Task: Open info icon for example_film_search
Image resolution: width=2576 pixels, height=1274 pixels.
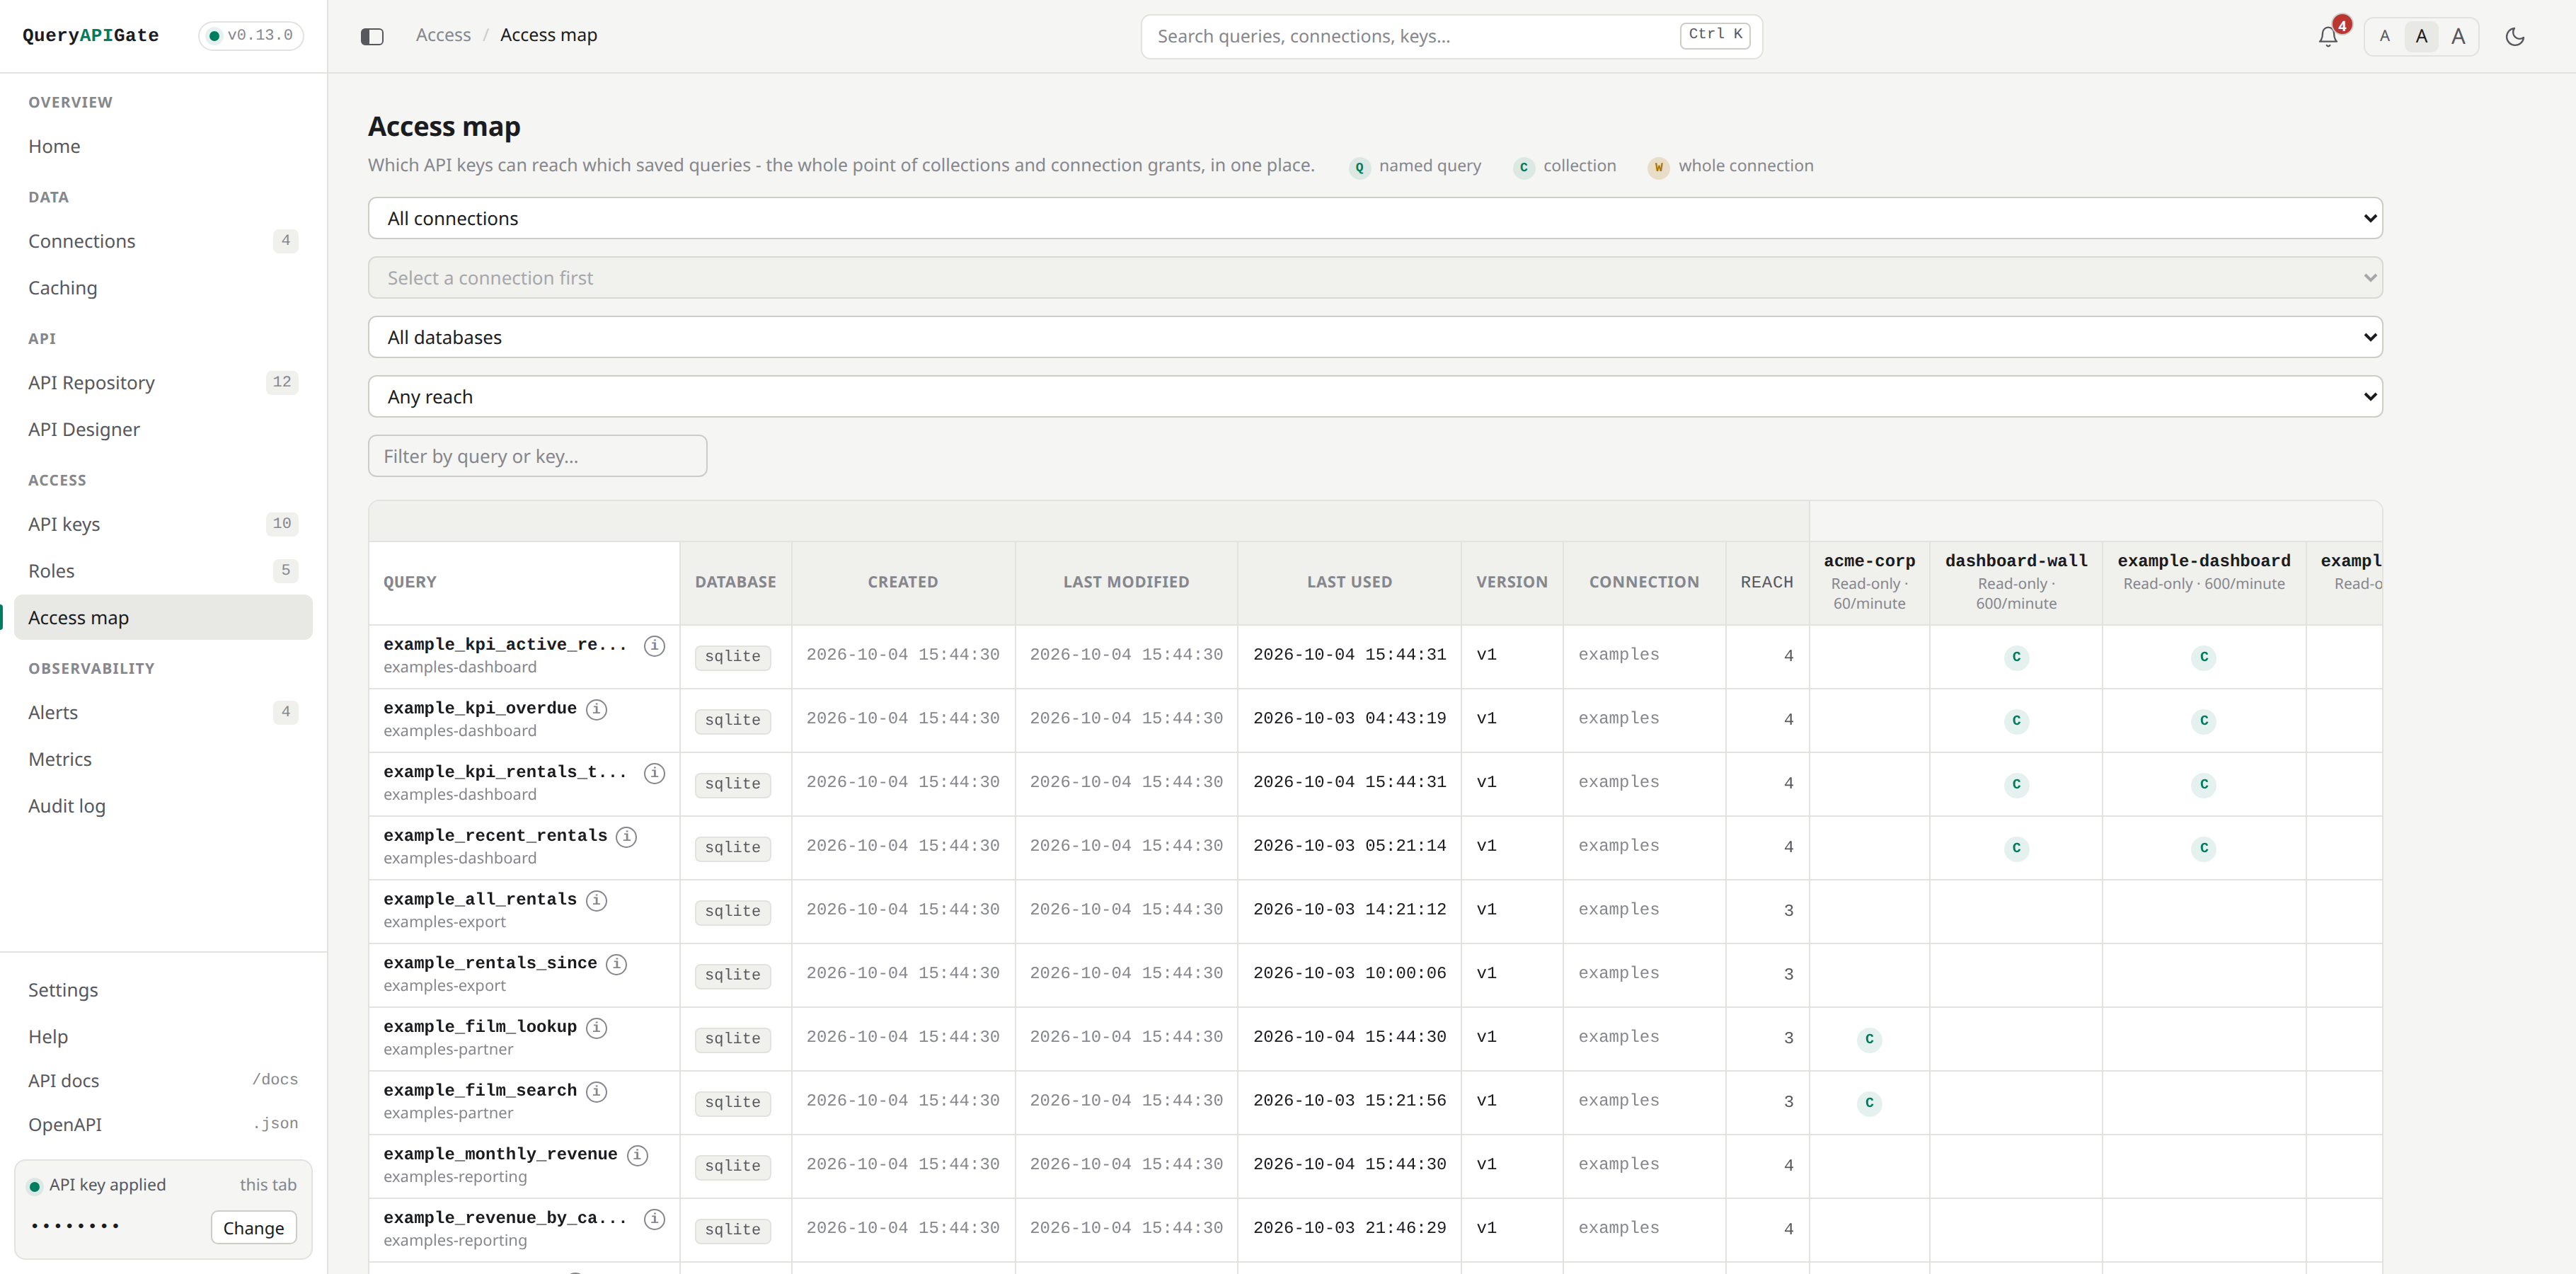Action: pyautogui.click(x=596, y=1091)
